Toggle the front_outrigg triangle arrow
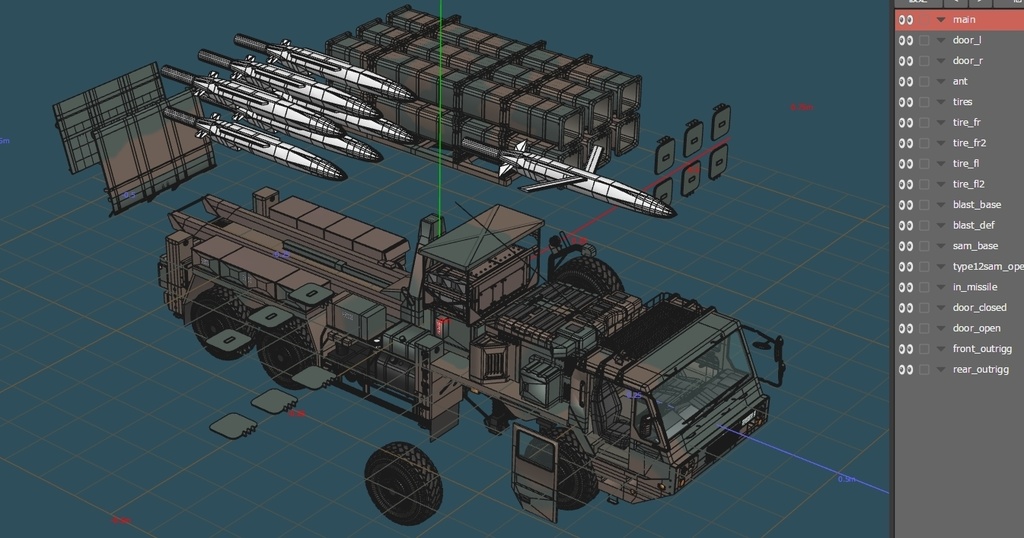This screenshot has height=538, width=1024. pos(941,349)
